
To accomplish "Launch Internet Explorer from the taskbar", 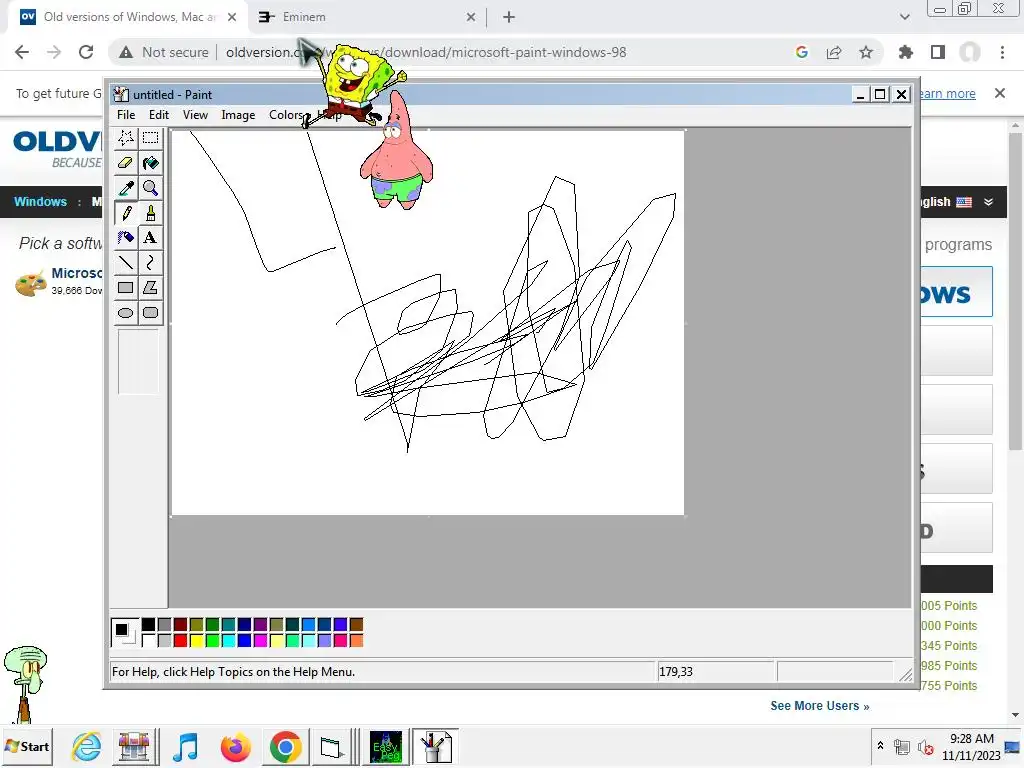I will (87, 746).
